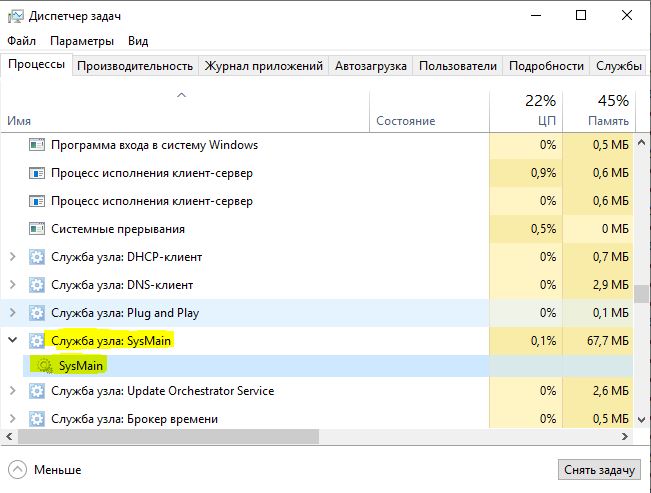Viewport: 651px width, 493px height.
Task: Click the 2,9 МБ memory value
Action: tap(610, 285)
